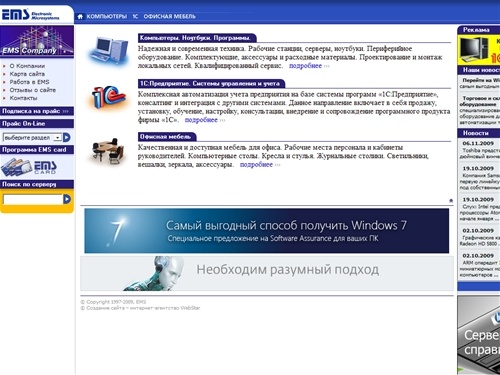Click the Реклама computer ad image

[479, 50]
